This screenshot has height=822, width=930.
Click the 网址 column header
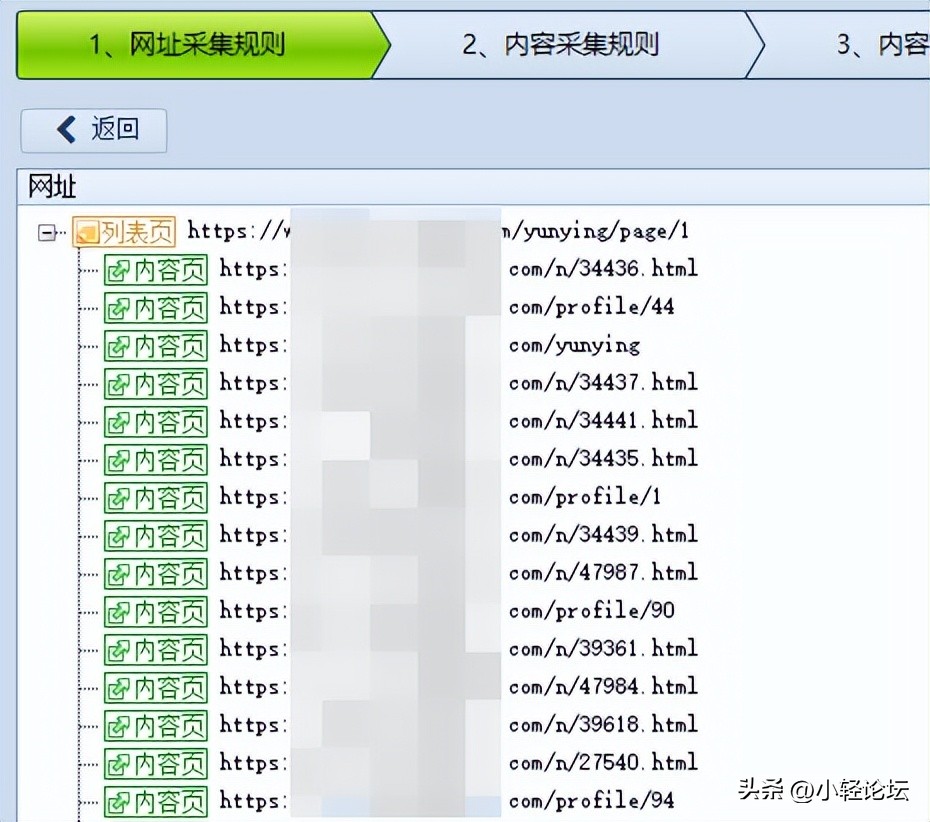[473, 187]
